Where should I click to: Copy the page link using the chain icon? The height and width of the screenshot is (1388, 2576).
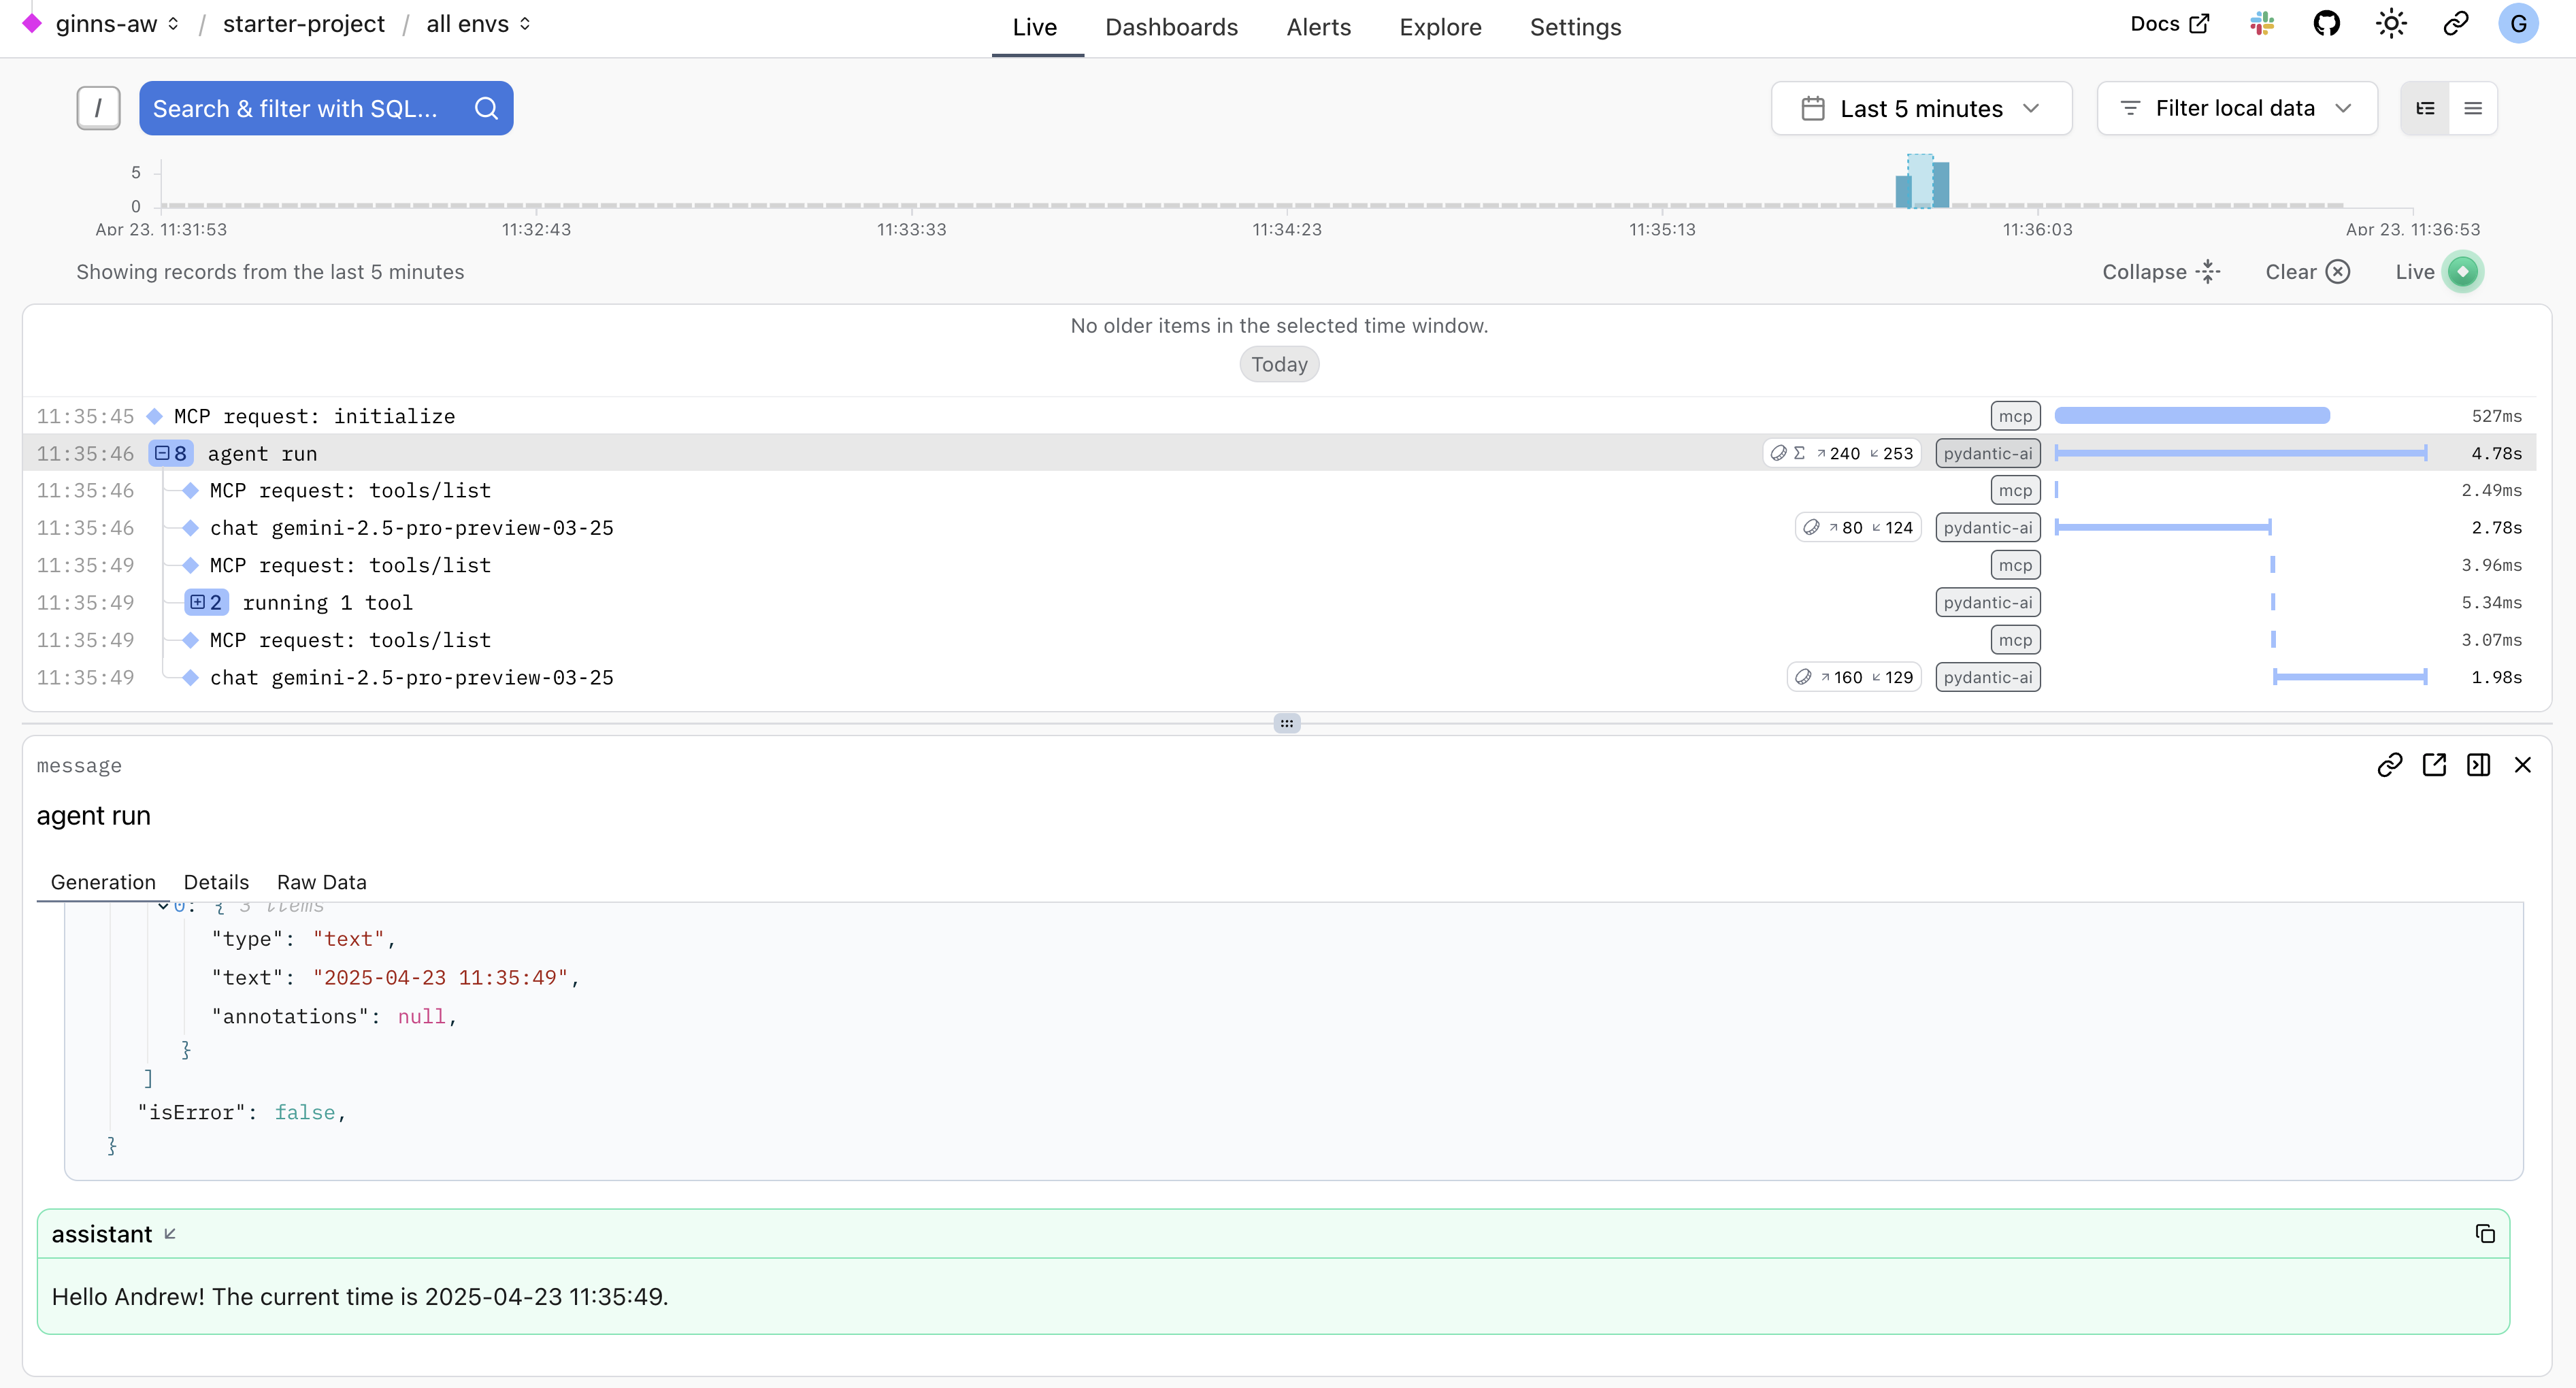(x=2456, y=23)
